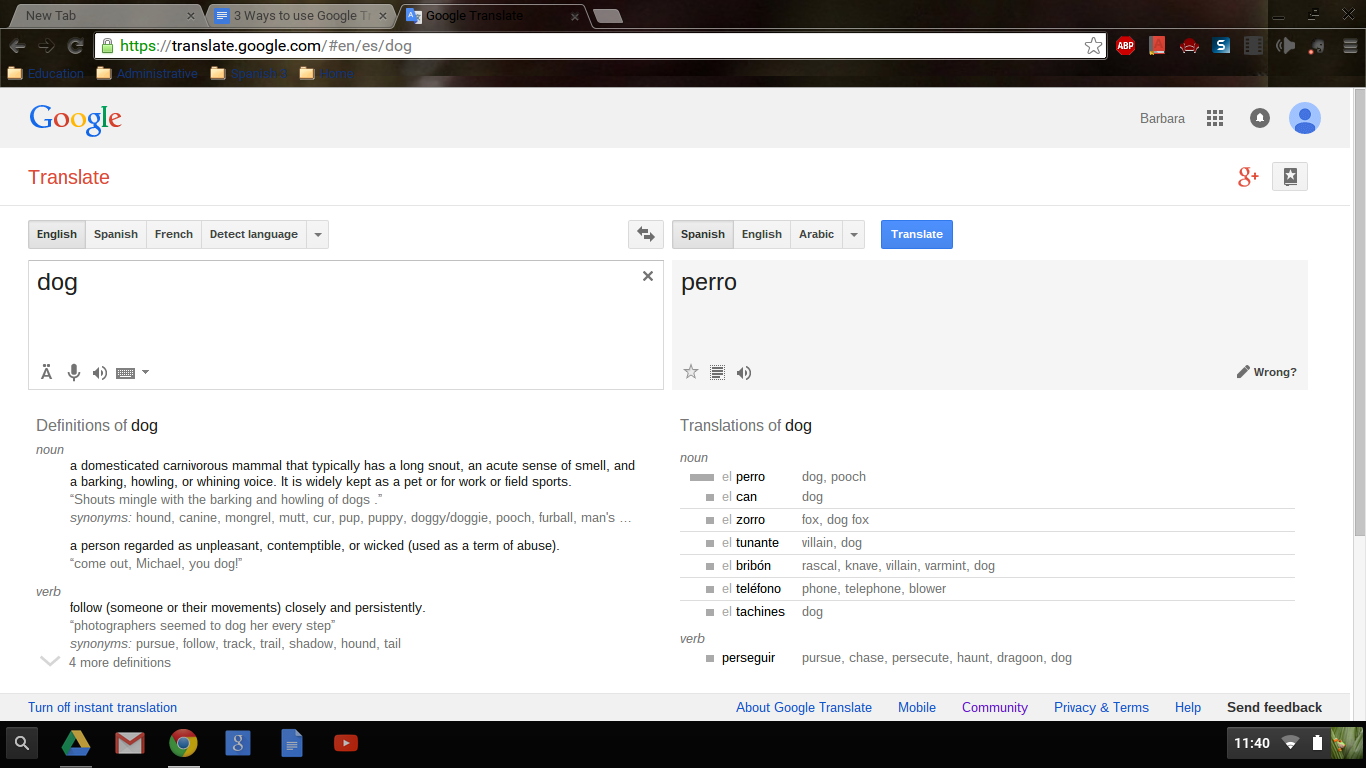This screenshot has width=1366, height=768.
Task: Click the Google logo
Action: (76, 119)
